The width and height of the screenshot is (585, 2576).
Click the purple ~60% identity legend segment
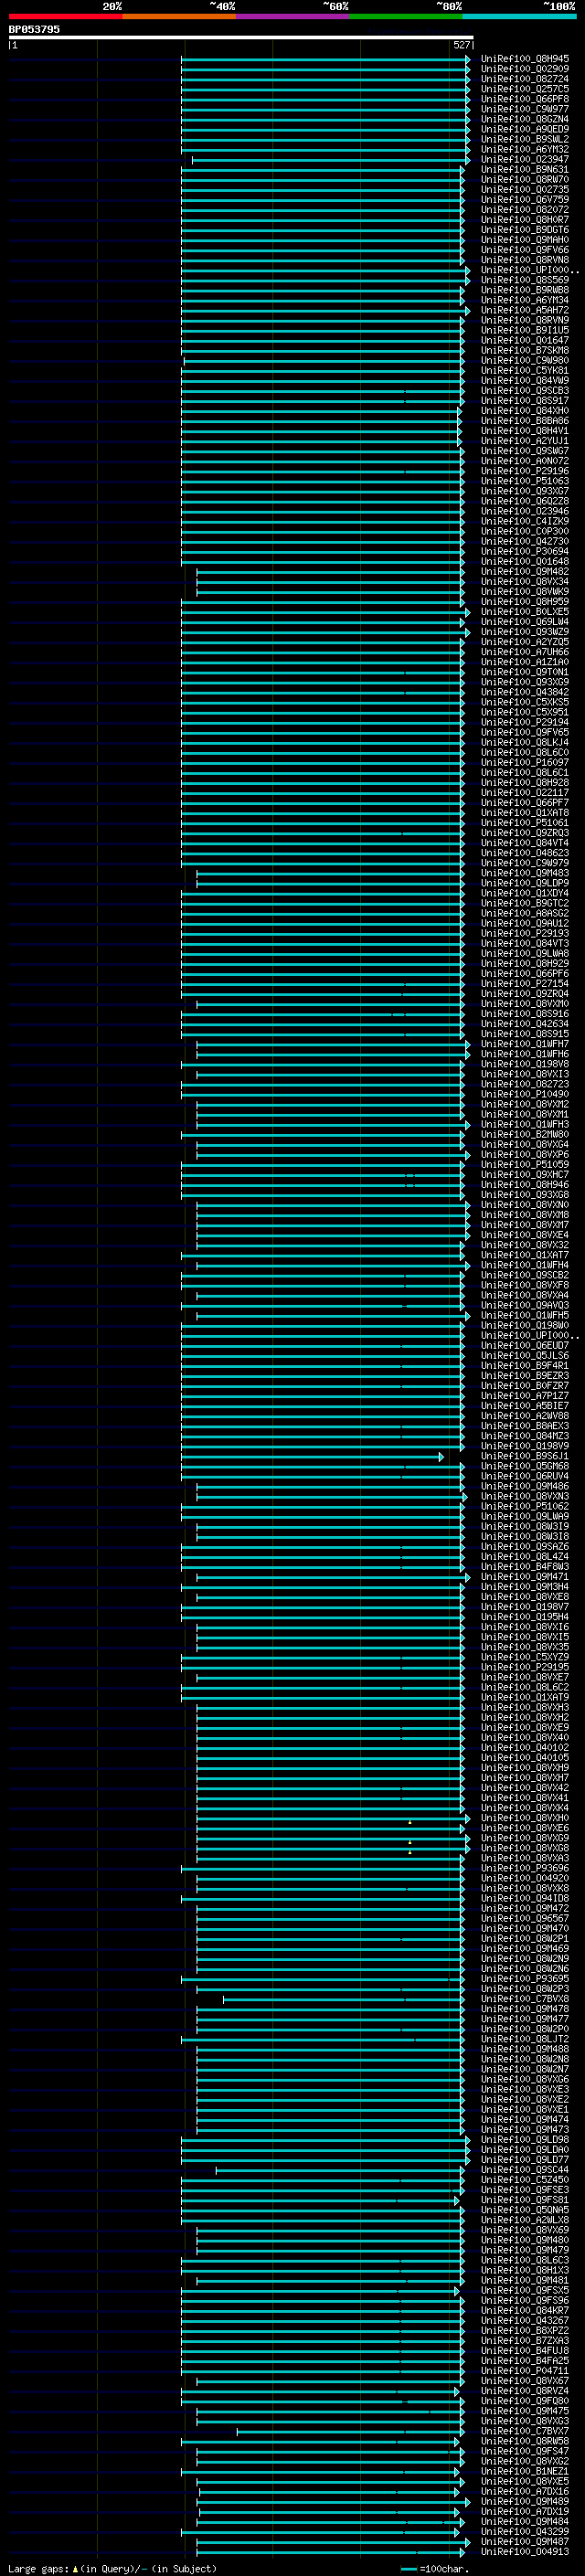tap(292, 17)
